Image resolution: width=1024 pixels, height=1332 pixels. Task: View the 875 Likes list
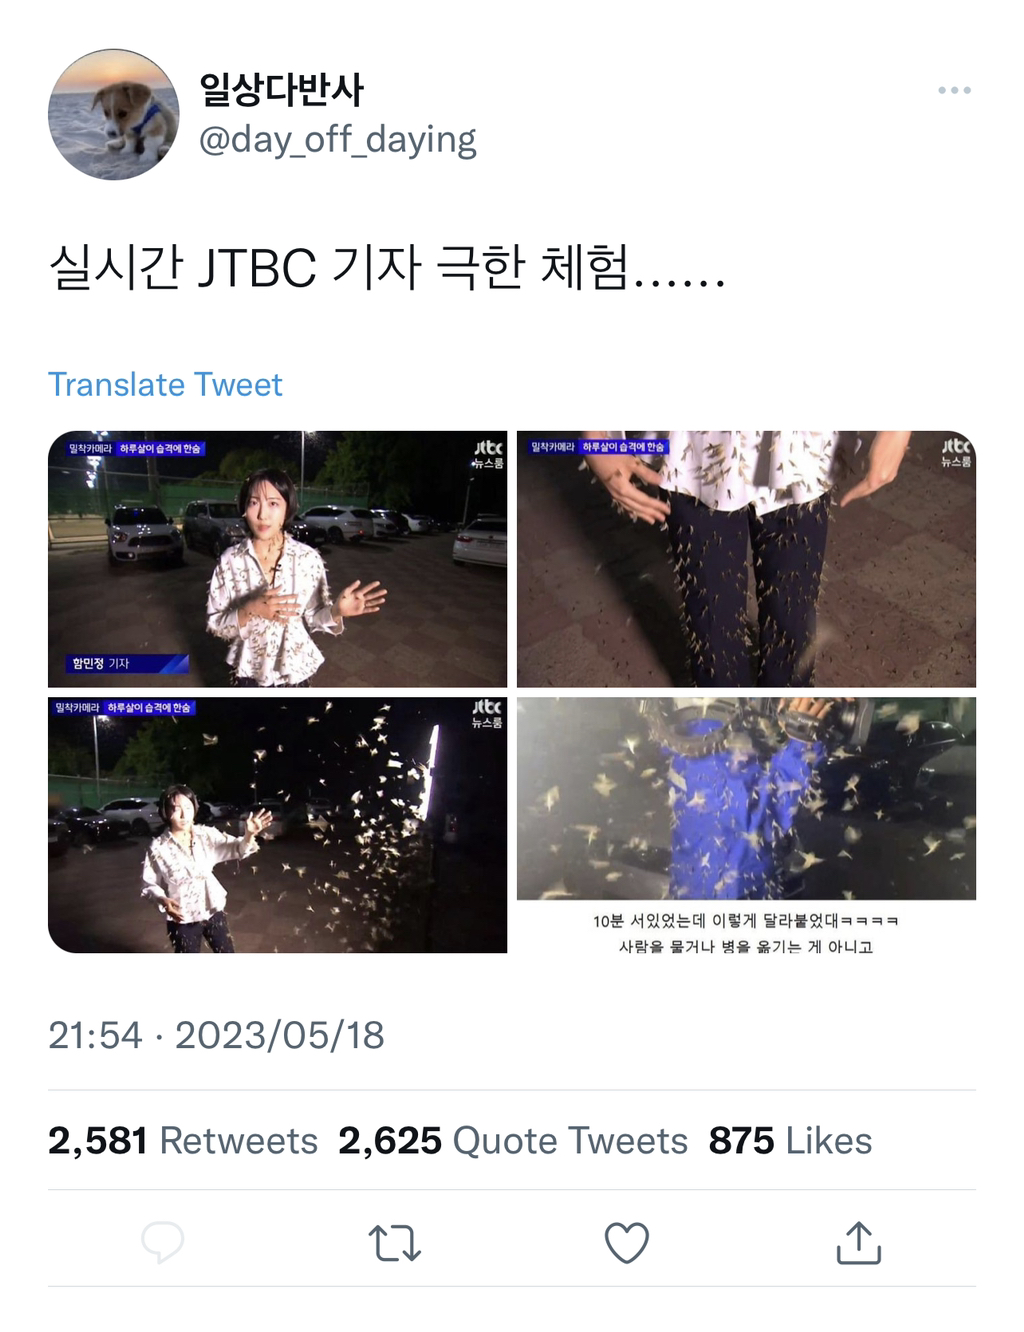(x=790, y=1141)
